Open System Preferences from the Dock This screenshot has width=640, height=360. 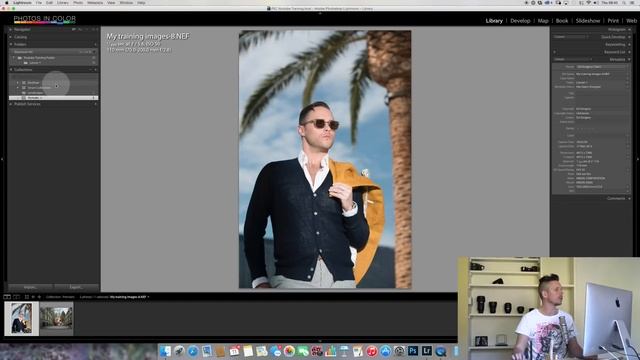tap(400, 351)
